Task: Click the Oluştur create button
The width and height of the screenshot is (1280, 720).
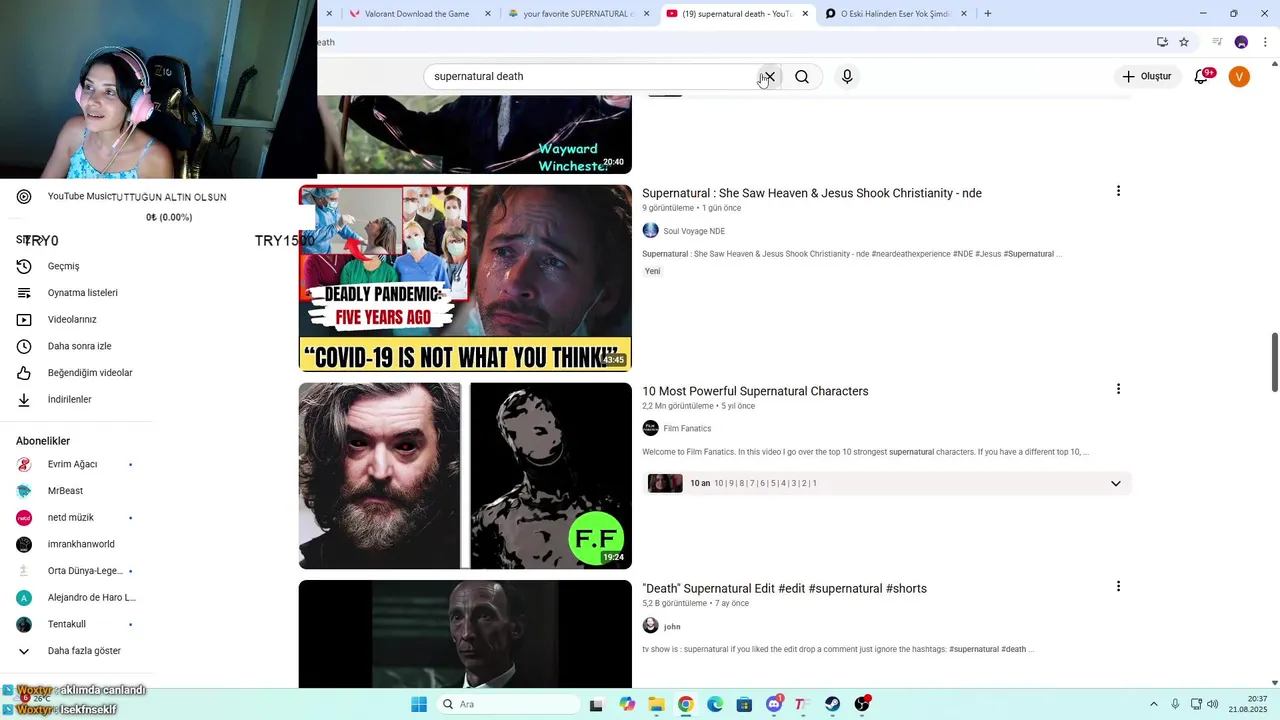Action: [1146, 77]
